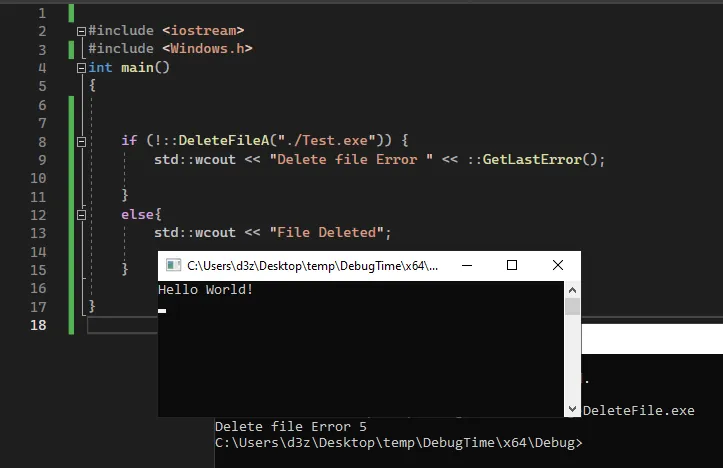Image resolution: width=723 pixels, height=468 pixels.
Task: Click the command prompt line ending in Debug>
Action: [398, 442]
